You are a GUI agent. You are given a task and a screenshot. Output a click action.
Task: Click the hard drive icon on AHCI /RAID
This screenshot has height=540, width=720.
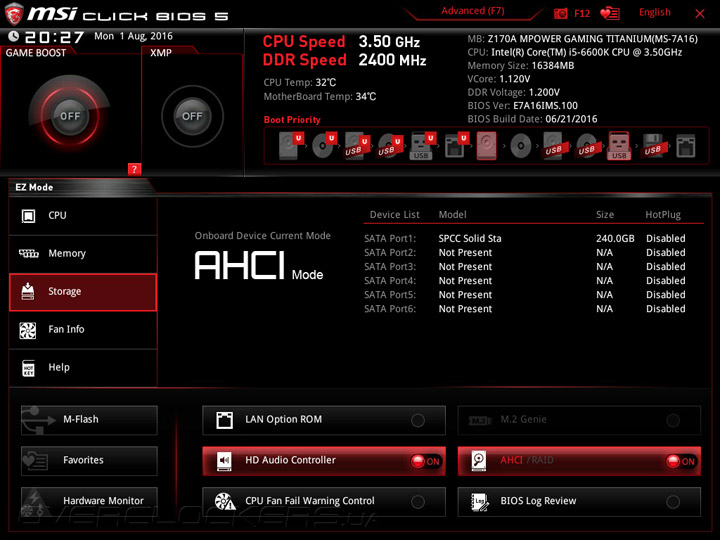479,461
